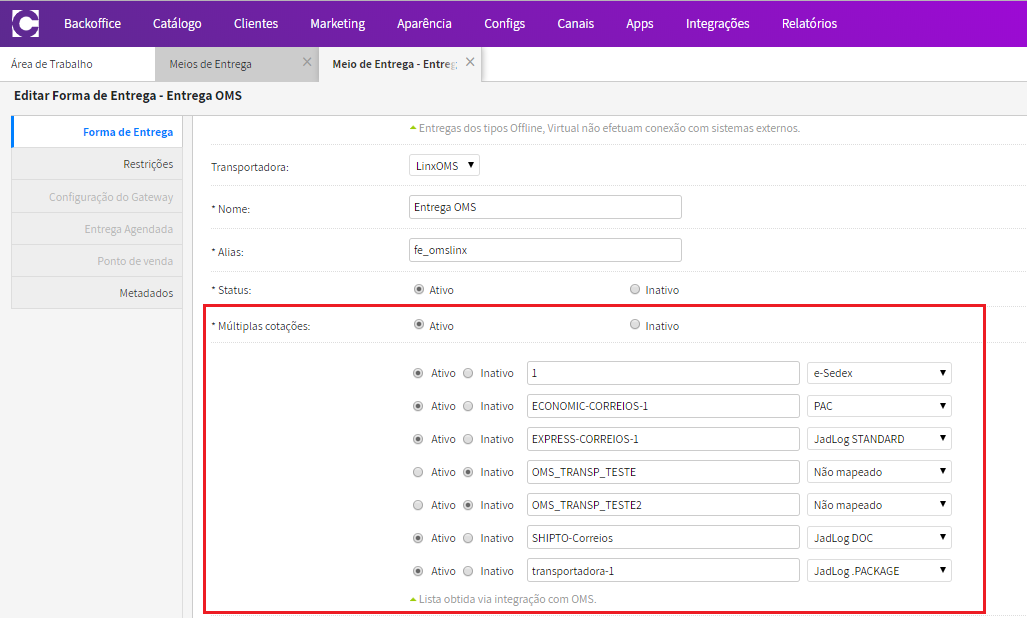The width and height of the screenshot is (1027, 618).
Task: Open Configuração do Gateway section
Action: 97,196
